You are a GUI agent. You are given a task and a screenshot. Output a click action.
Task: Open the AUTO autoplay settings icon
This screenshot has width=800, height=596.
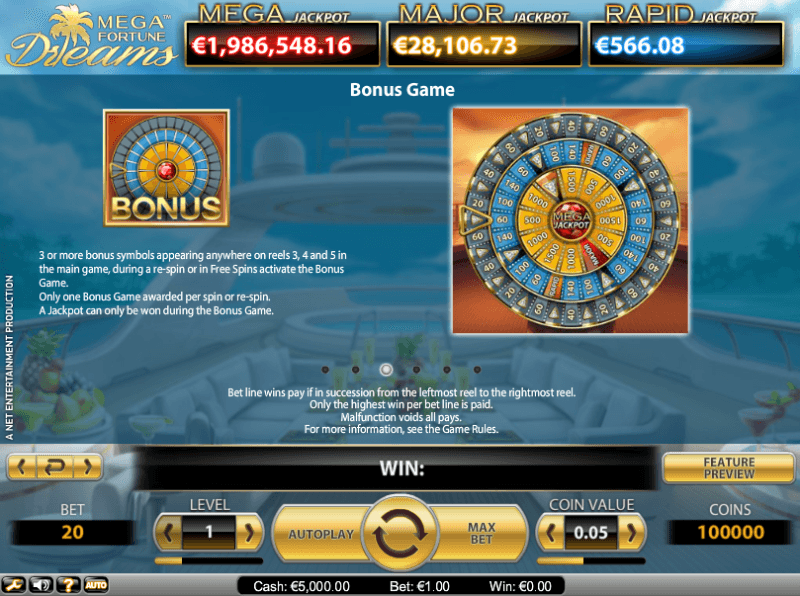(x=95, y=585)
